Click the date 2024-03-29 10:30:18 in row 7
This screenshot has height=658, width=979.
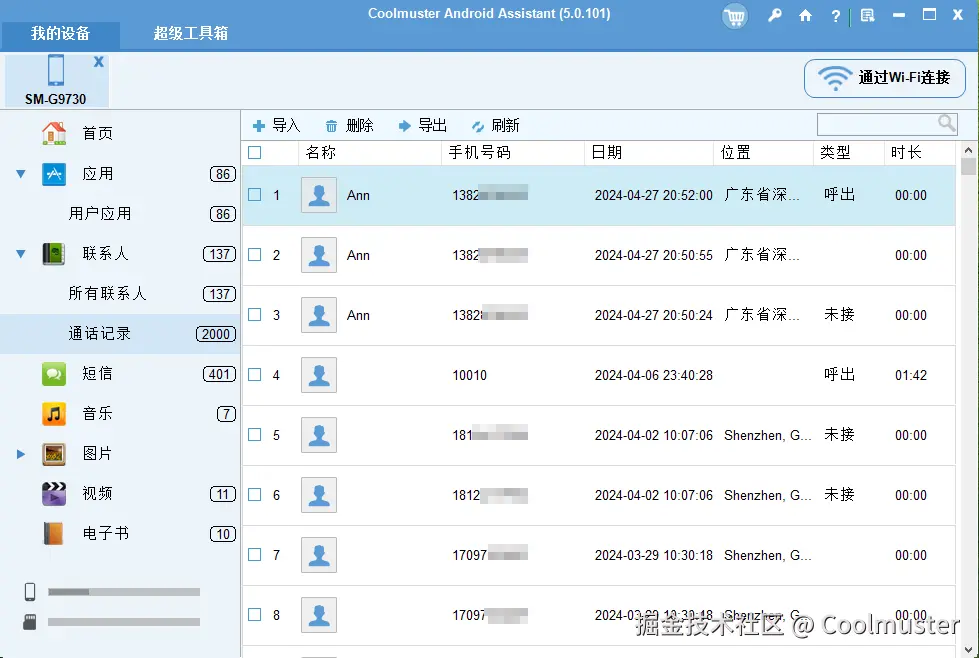pyautogui.click(x=654, y=555)
